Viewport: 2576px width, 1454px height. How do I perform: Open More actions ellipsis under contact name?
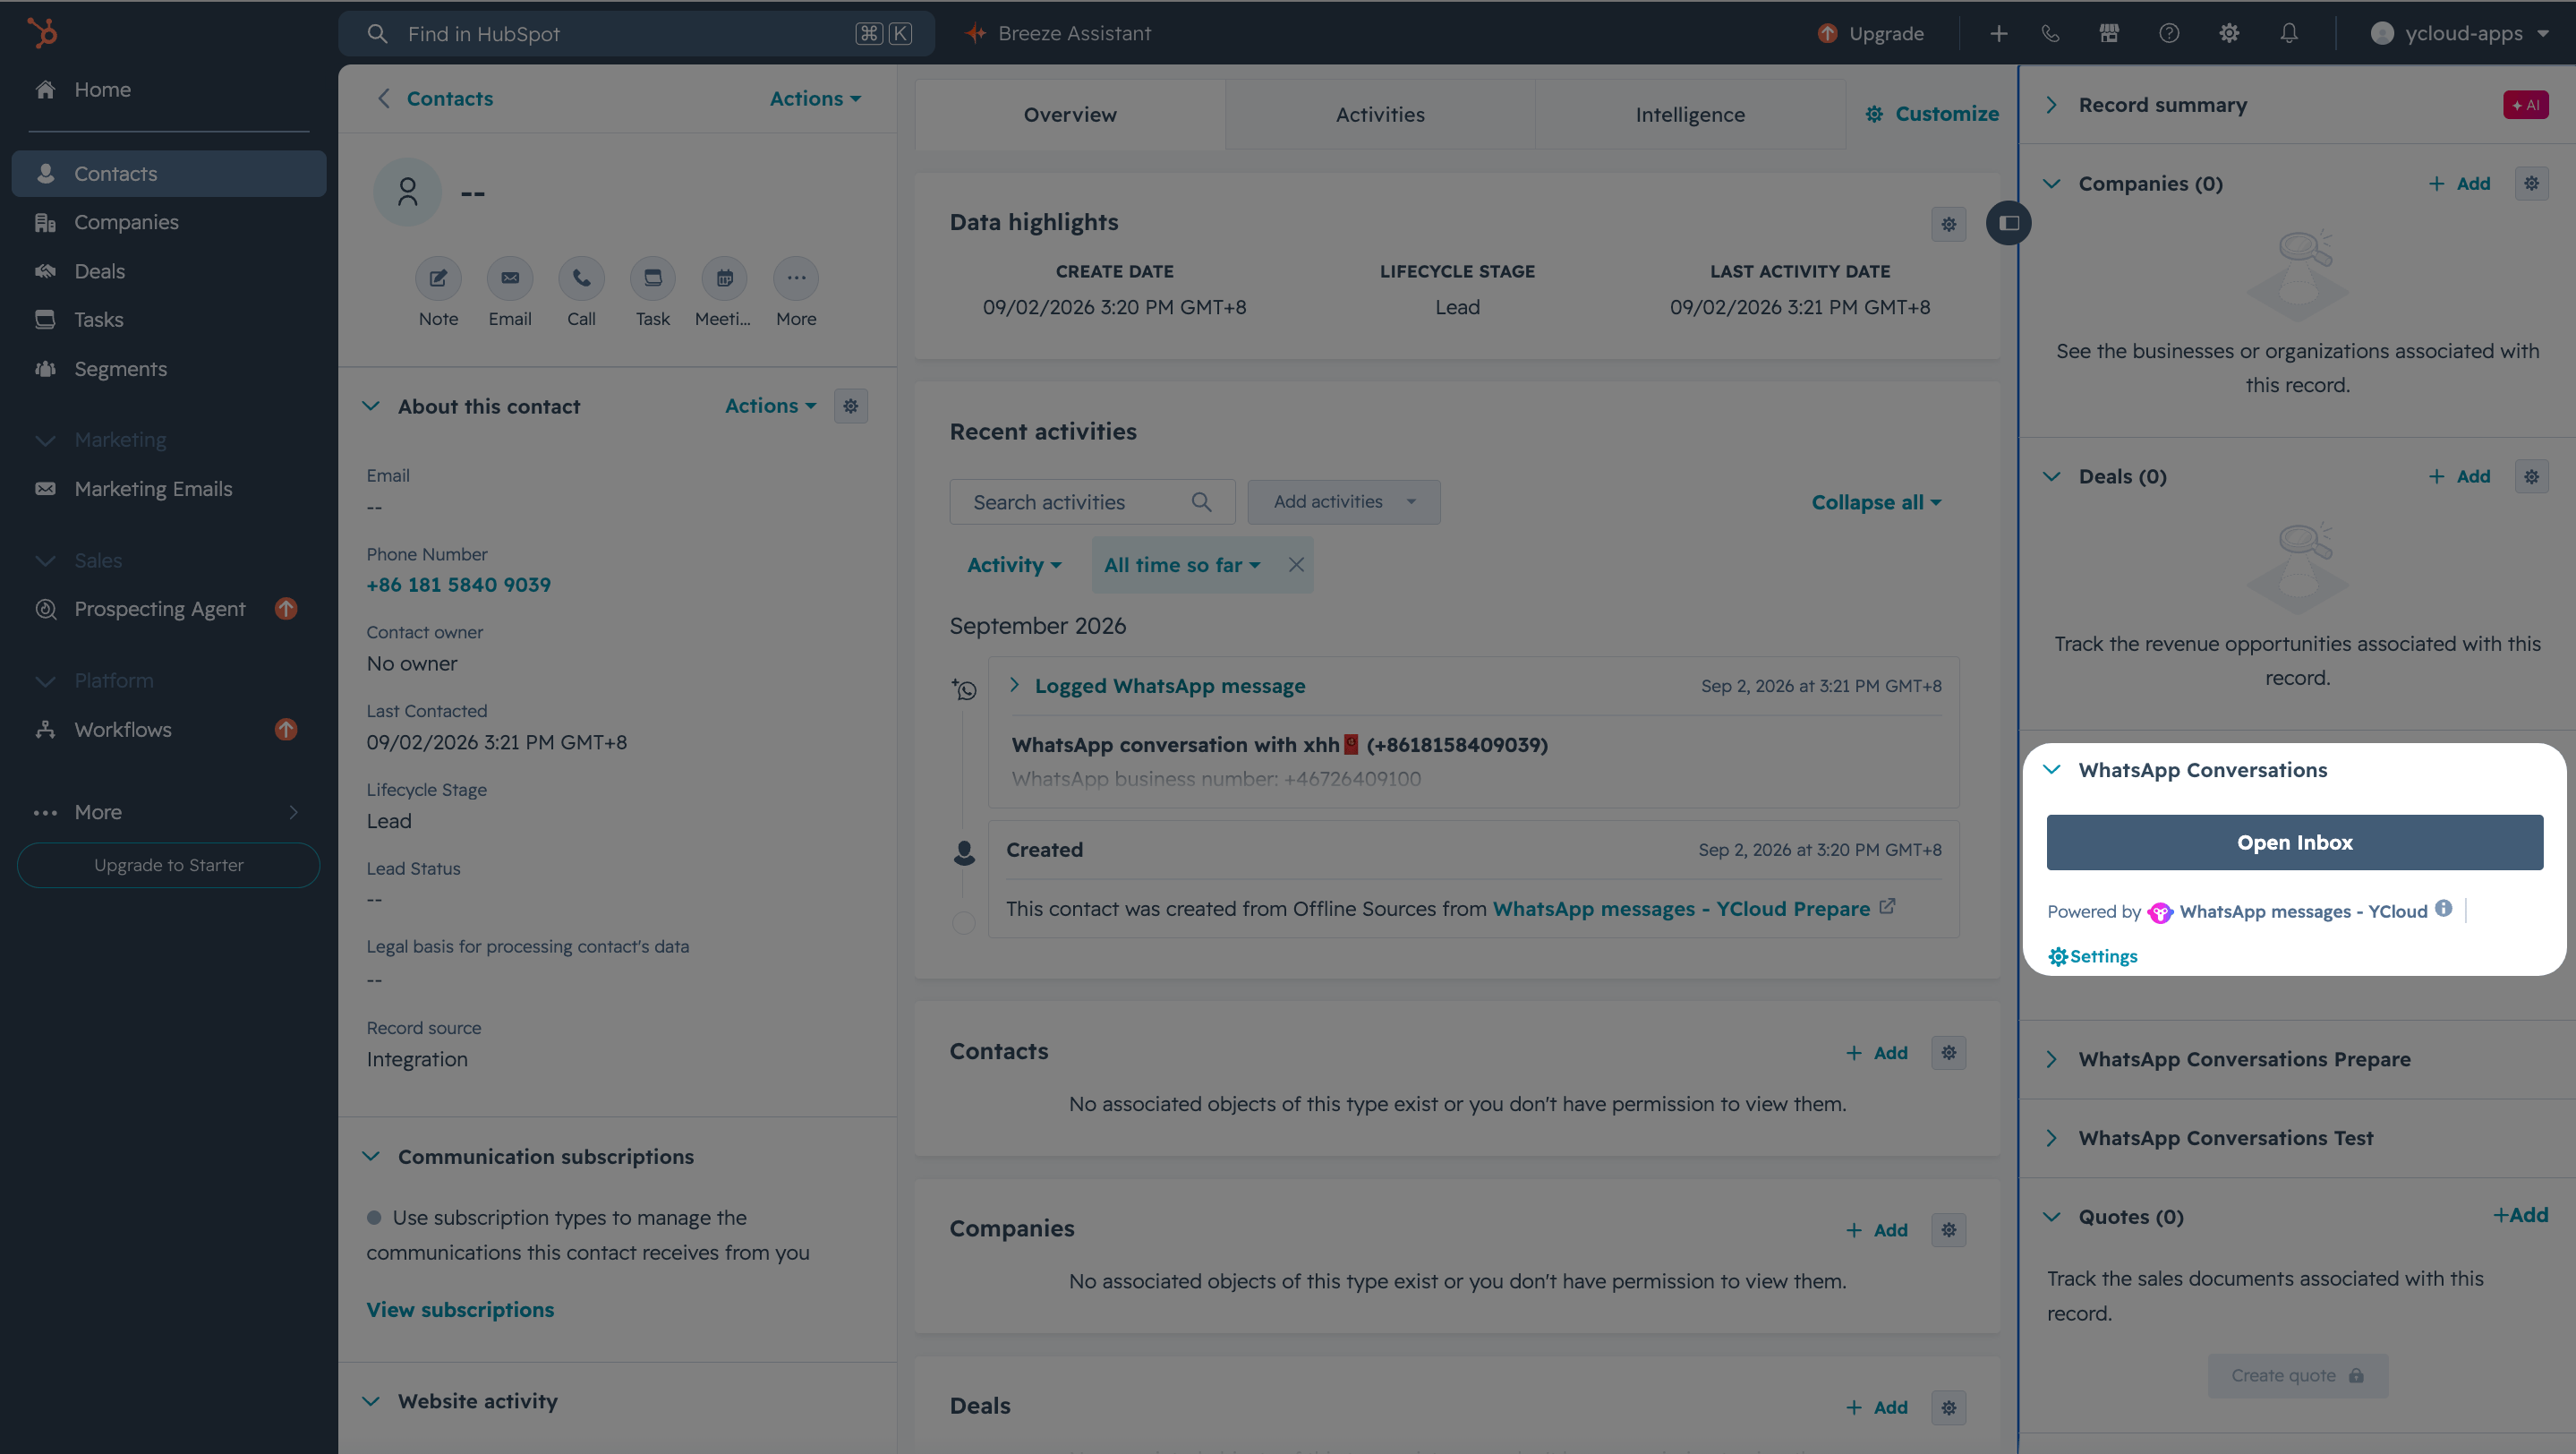796,278
